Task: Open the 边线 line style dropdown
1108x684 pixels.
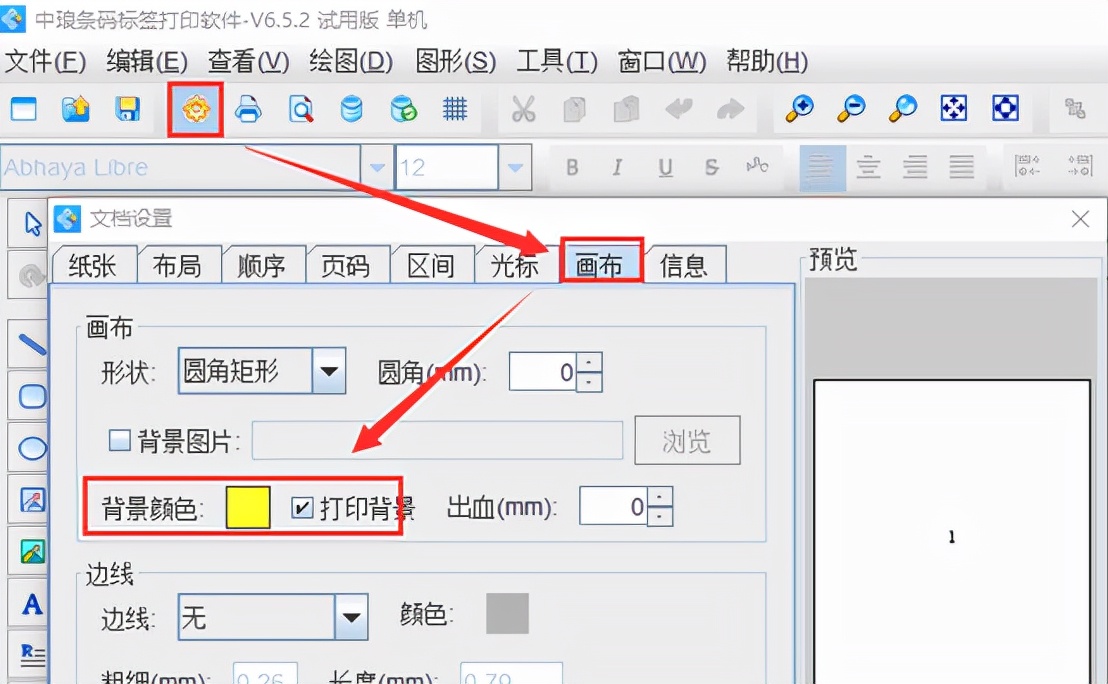Action: tap(351, 617)
